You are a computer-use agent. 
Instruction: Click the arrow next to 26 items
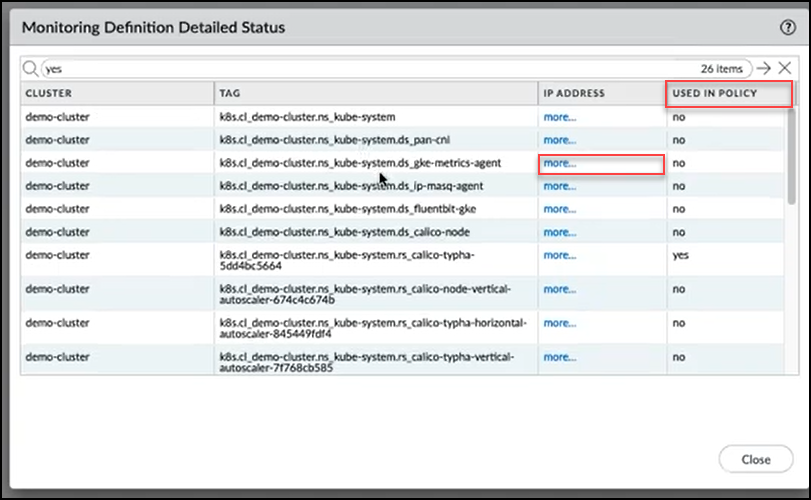coord(763,68)
